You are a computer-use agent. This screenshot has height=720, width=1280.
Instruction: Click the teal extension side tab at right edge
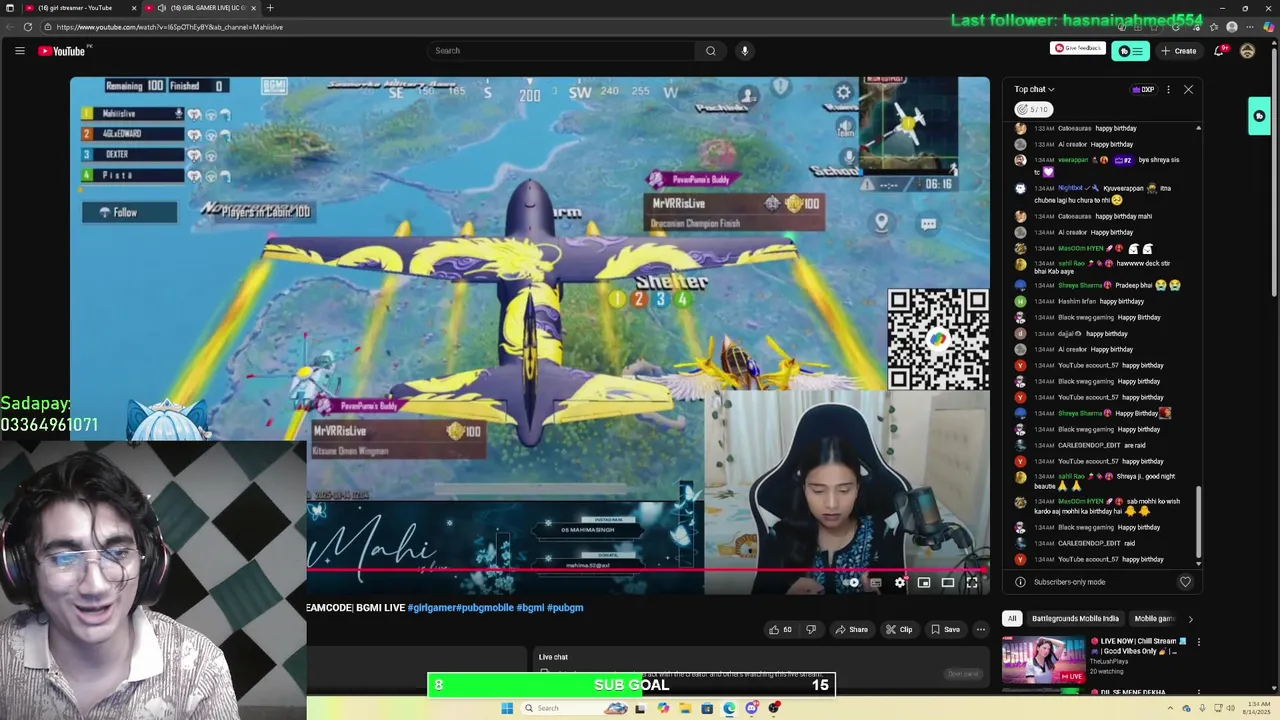tap(1259, 116)
